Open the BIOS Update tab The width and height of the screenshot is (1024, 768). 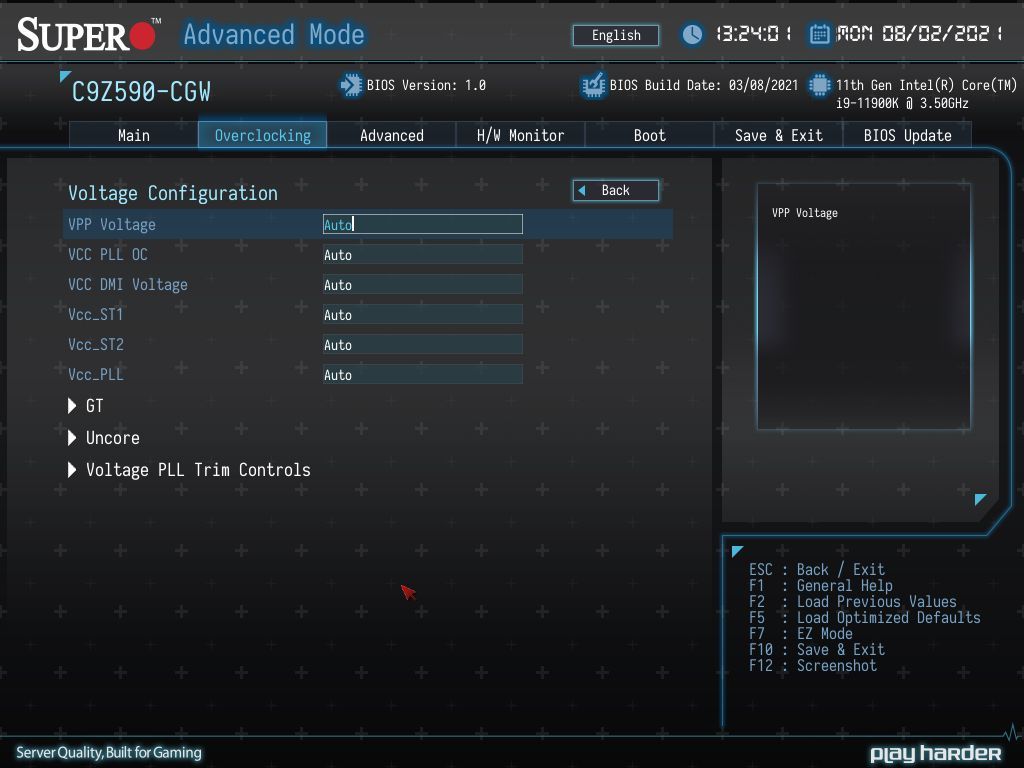coord(907,135)
